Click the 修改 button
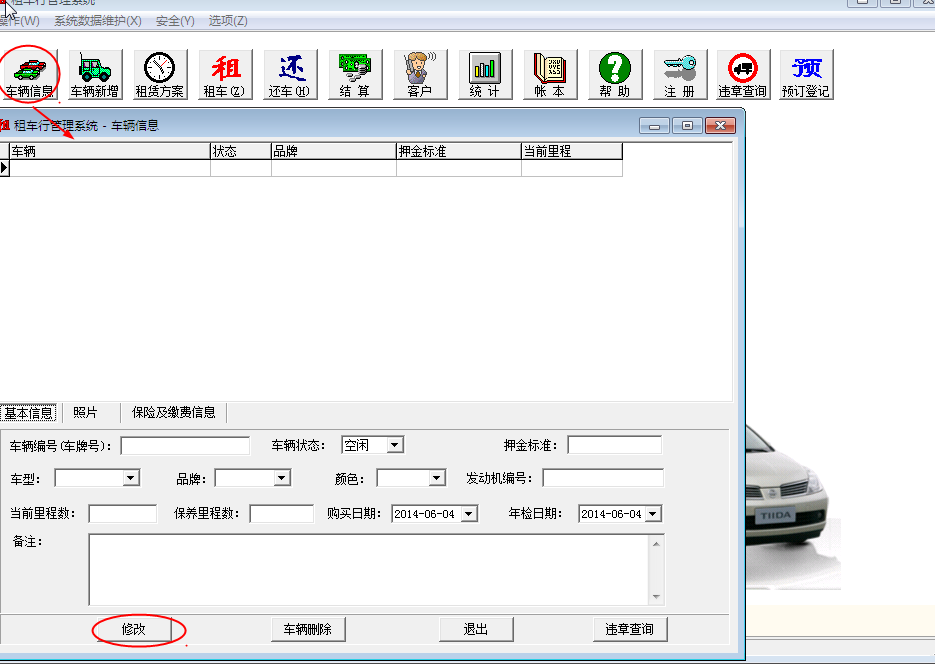The width and height of the screenshot is (935, 667). click(x=134, y=629)
